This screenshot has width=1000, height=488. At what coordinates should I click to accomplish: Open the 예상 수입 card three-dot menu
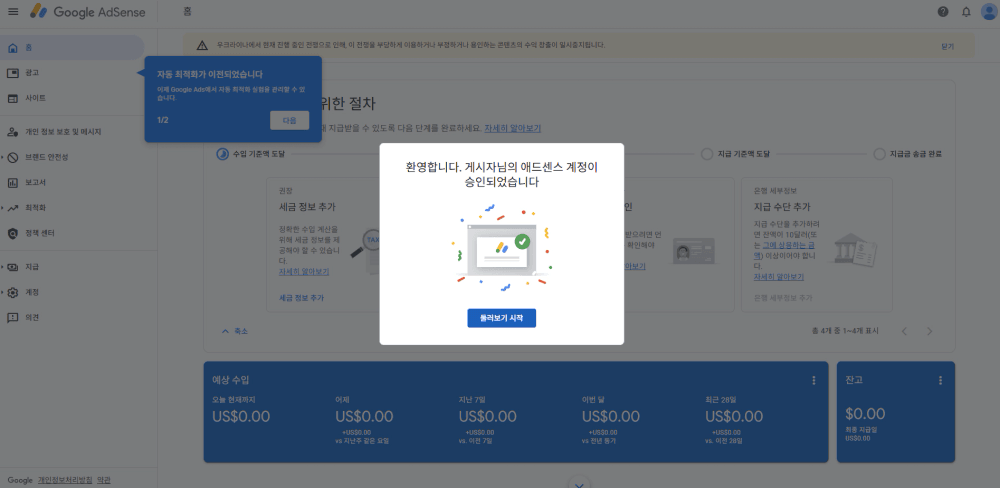[813, 380]
